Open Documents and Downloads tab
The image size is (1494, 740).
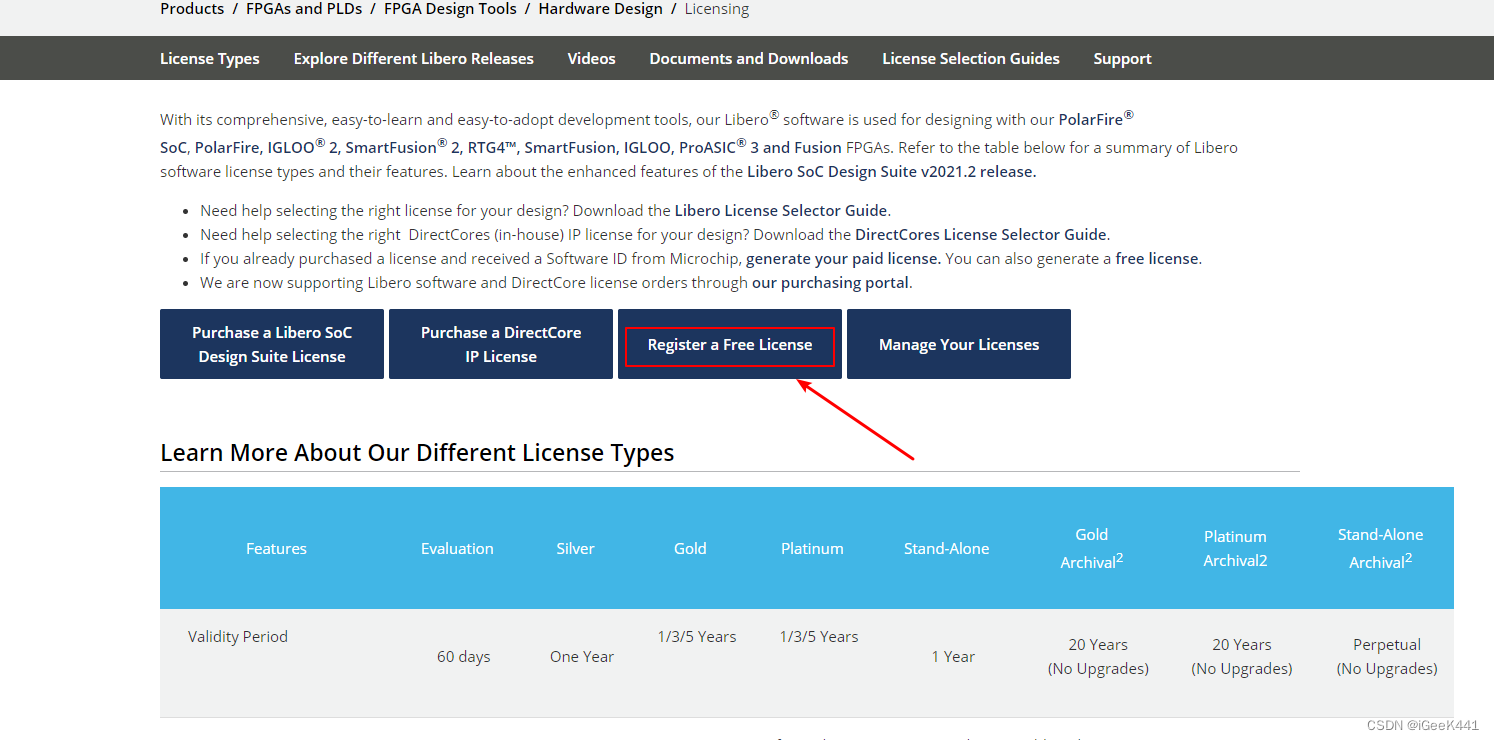(749, 59)
